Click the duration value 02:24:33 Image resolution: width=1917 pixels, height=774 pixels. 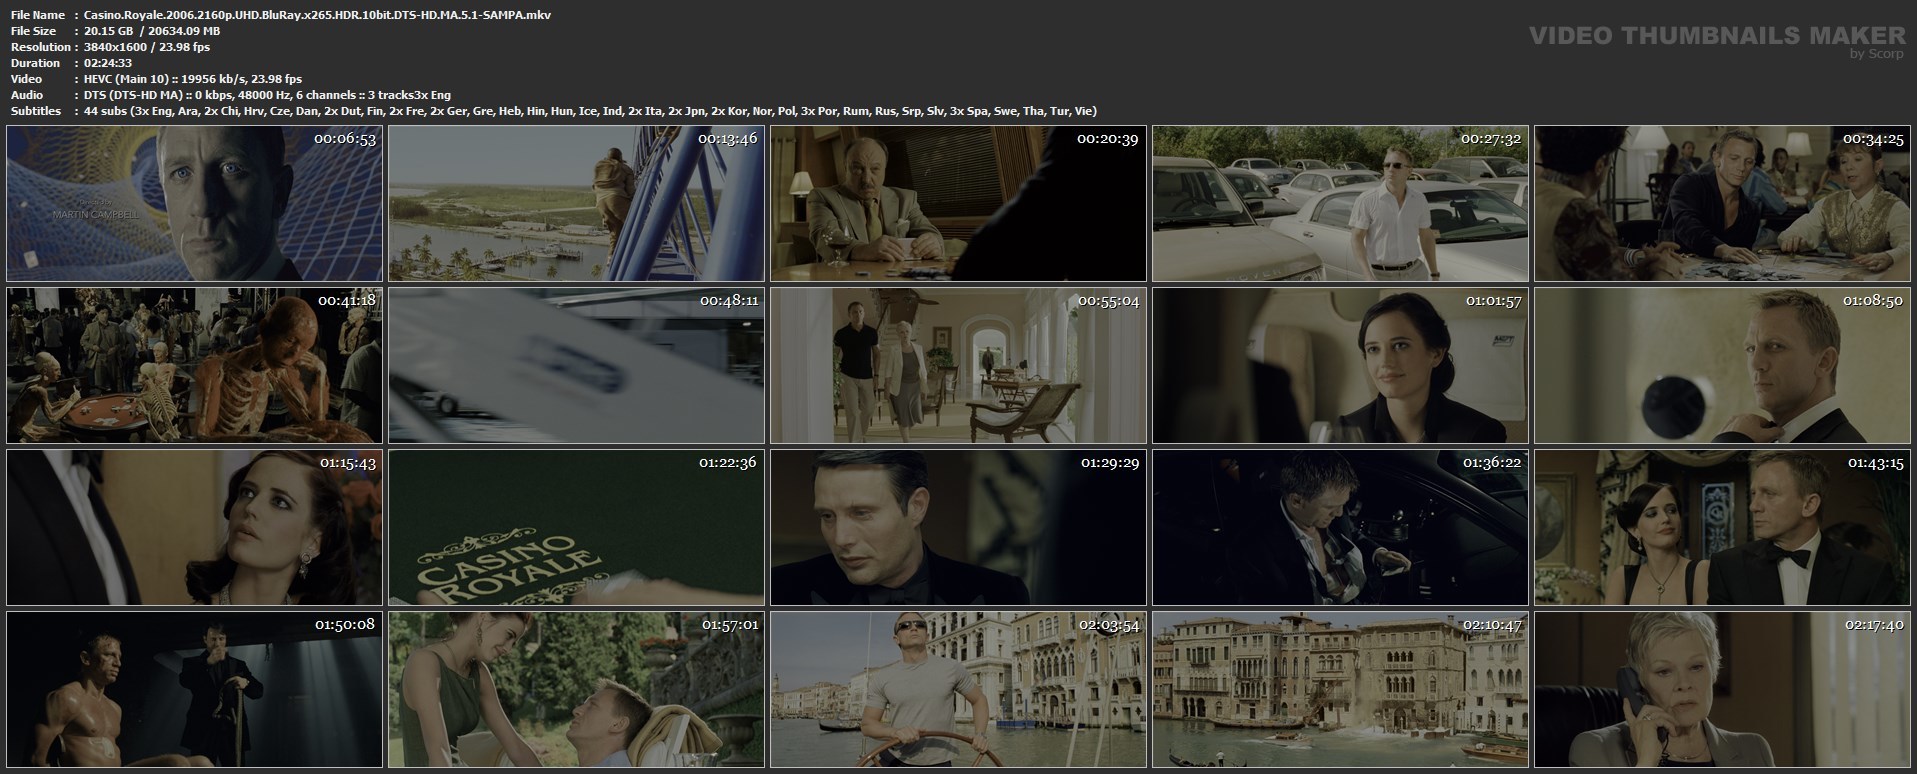click(108, 63)
